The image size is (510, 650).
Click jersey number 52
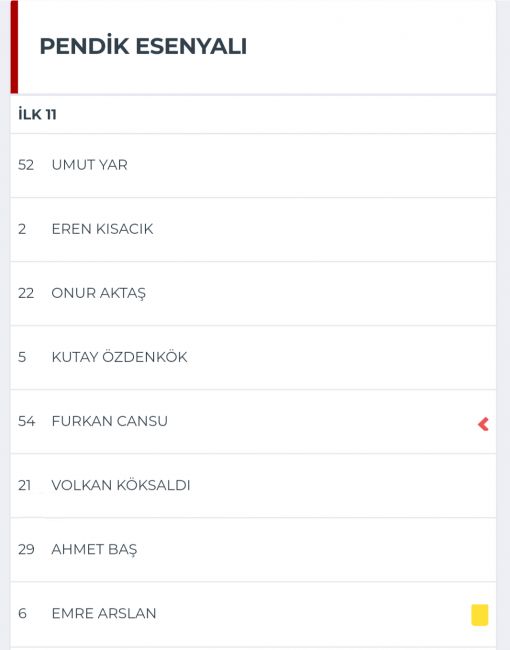coord(26,165)
